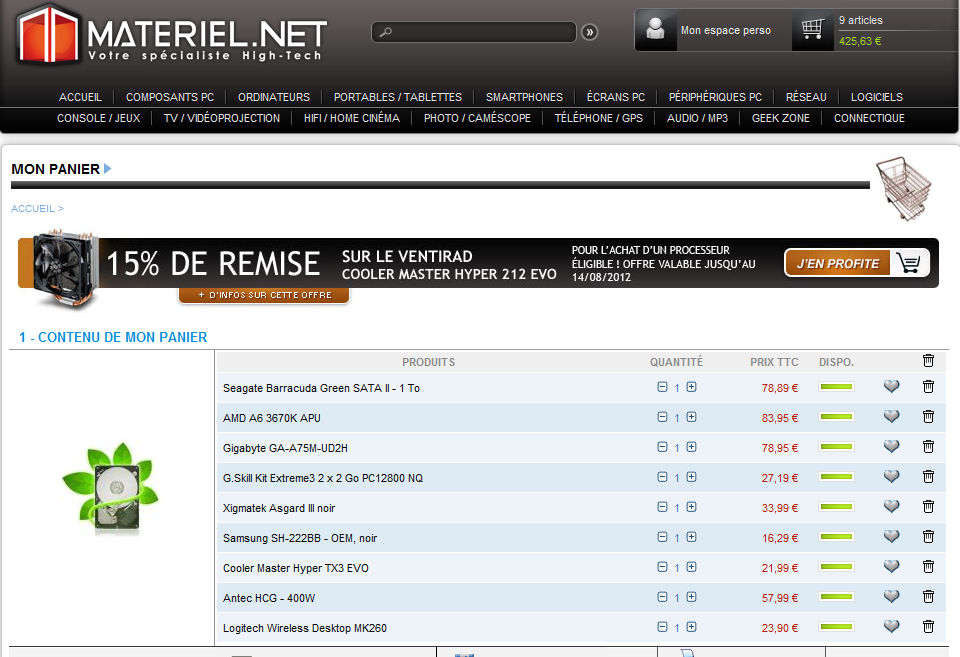The height and width of the screenshot is (657, 960).
Task: Add Gigabyte GA-A75M-UD2H to wishlist heart
Action: pos(892,447)
